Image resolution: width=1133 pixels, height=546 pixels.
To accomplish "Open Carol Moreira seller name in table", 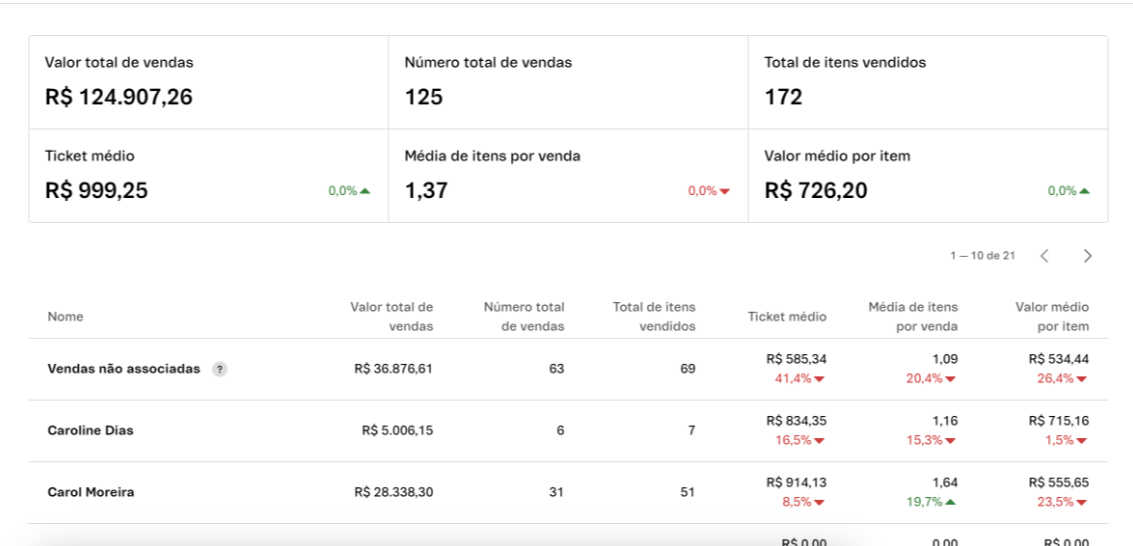I will coord(90,492).
